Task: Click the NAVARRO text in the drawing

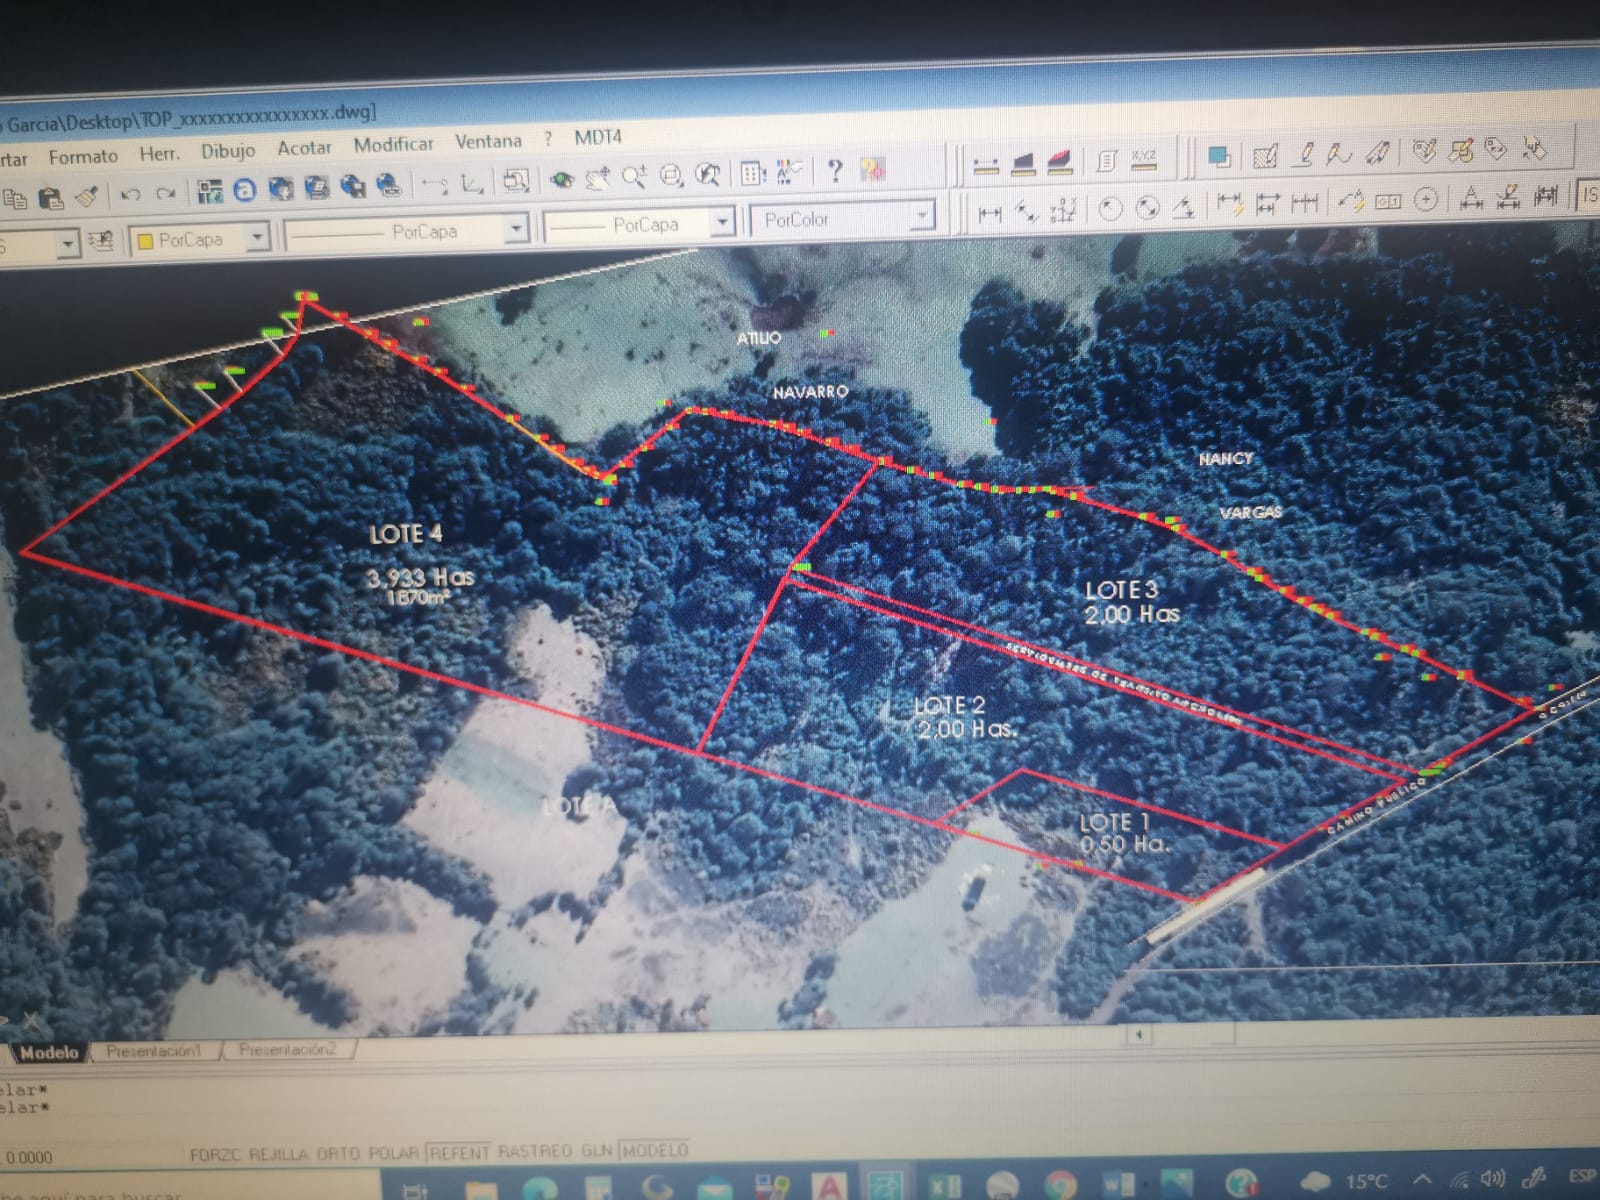Action: coord(810,392)
